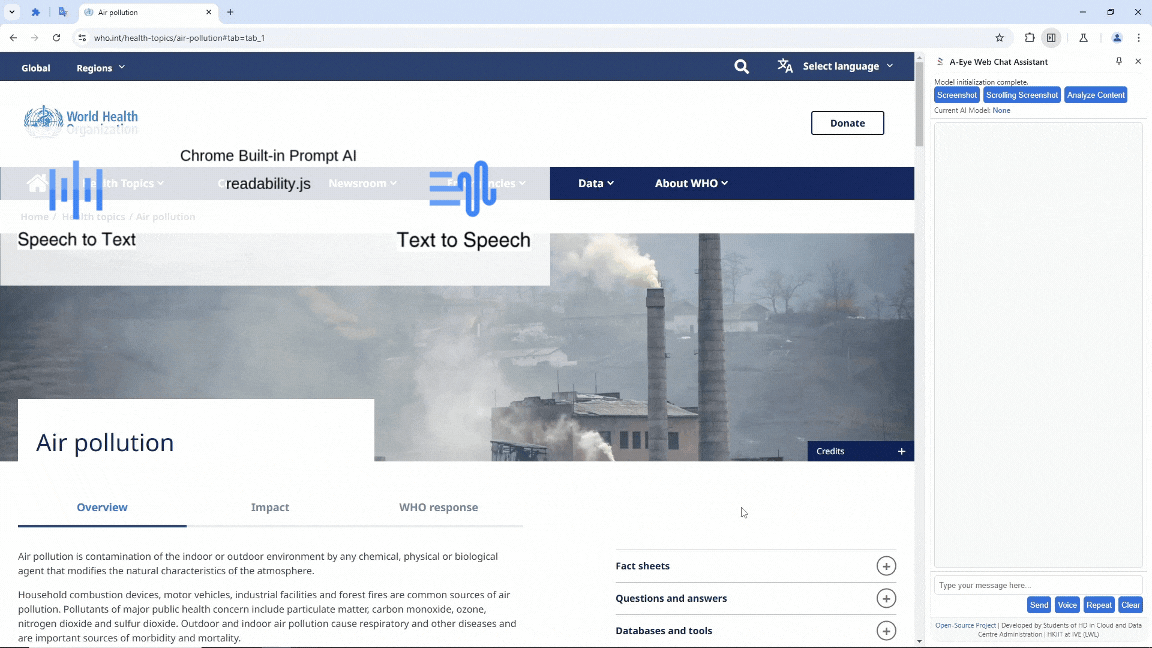Click Scrolling Screenshot button
This screenshot has height=648, width=1152.
tap(1022, 95)
